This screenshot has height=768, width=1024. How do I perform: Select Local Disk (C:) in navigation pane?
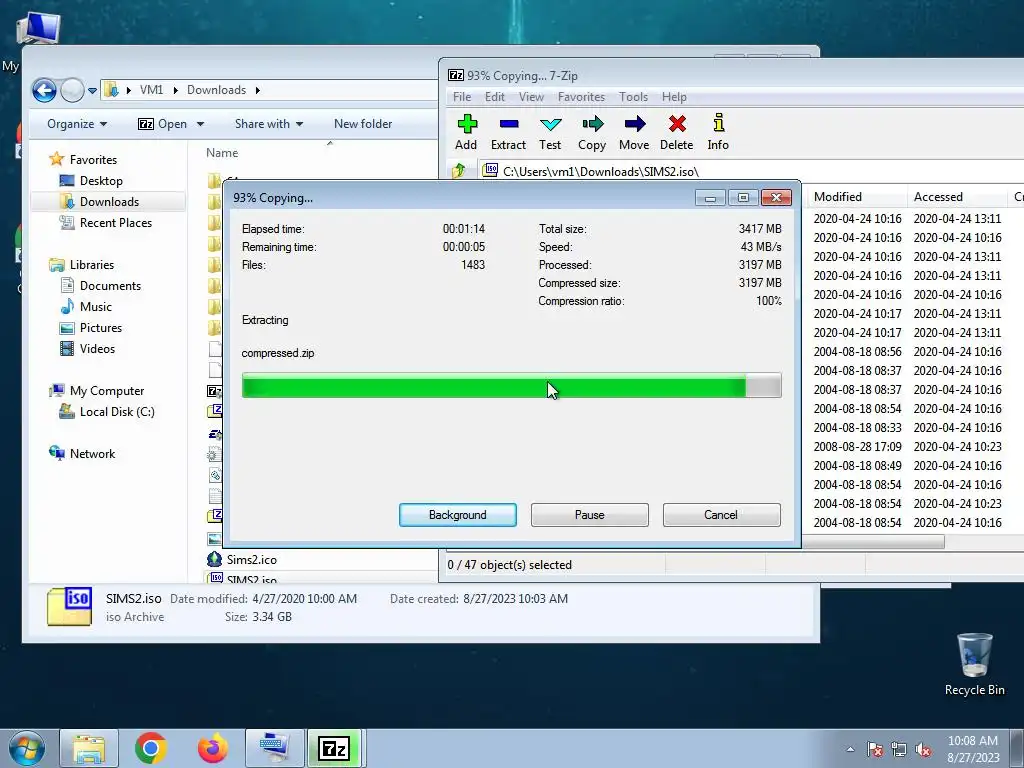pyautogui.click(x=117, y=411)
